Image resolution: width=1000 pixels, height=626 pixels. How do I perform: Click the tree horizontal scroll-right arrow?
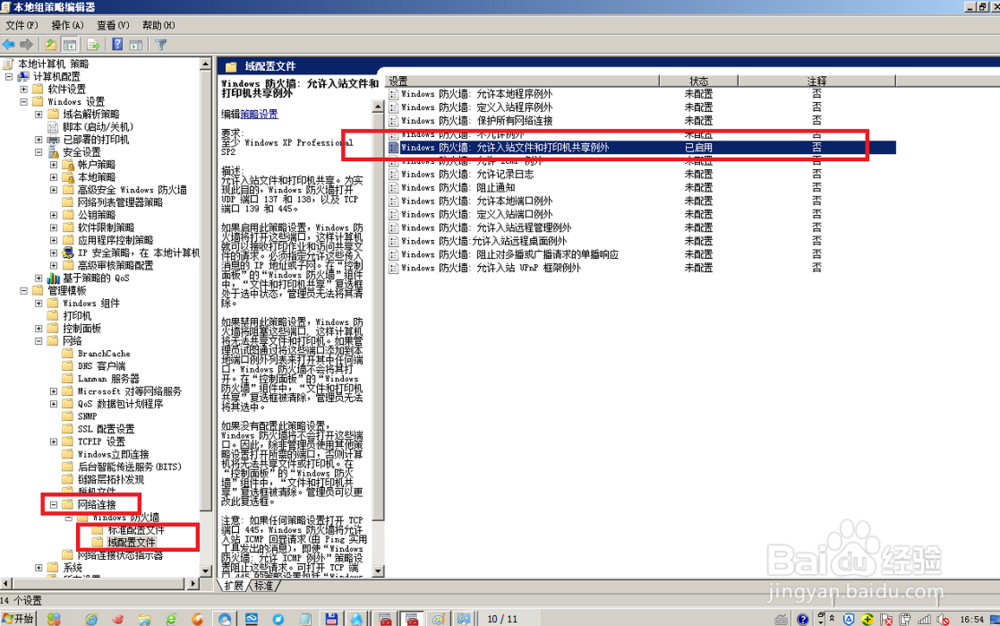[193, 583]
